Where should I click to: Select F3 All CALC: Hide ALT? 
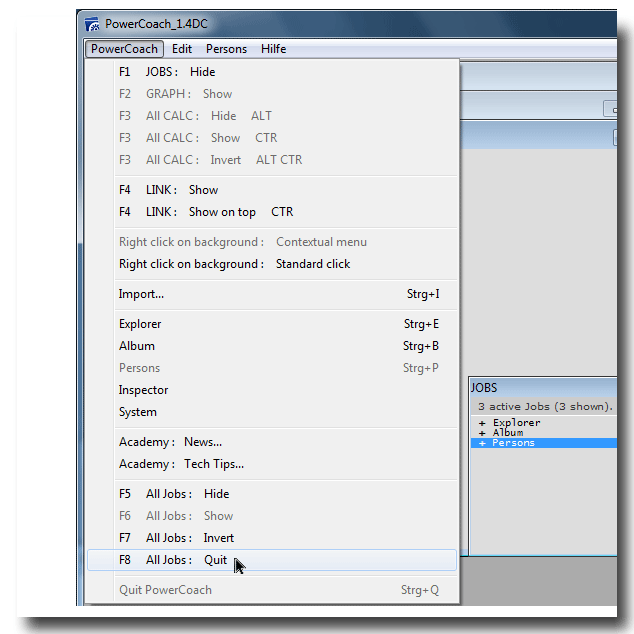(x=272, y=116)
